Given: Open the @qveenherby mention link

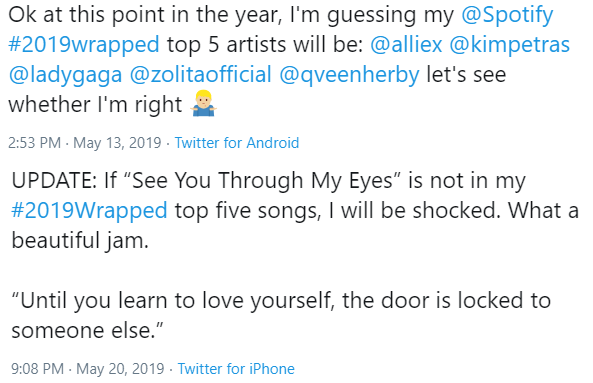Looking at the screenshot, I should pos(349,75).
